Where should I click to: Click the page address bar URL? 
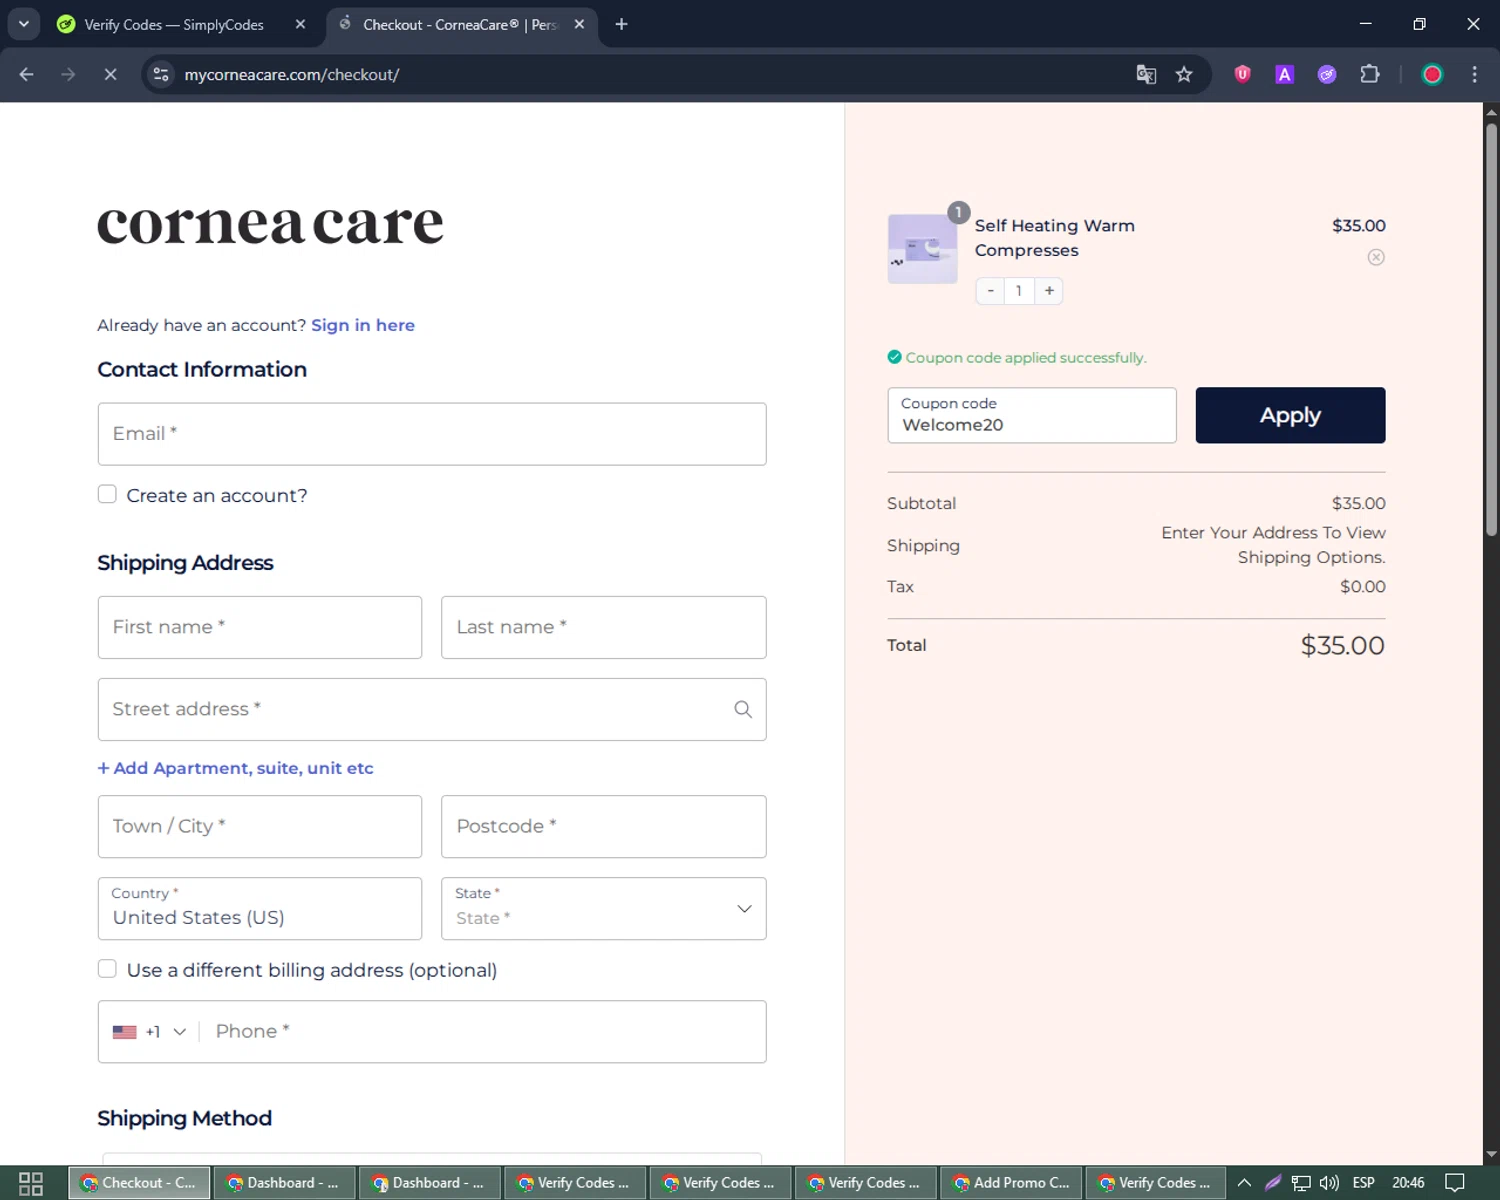(291, 74)
